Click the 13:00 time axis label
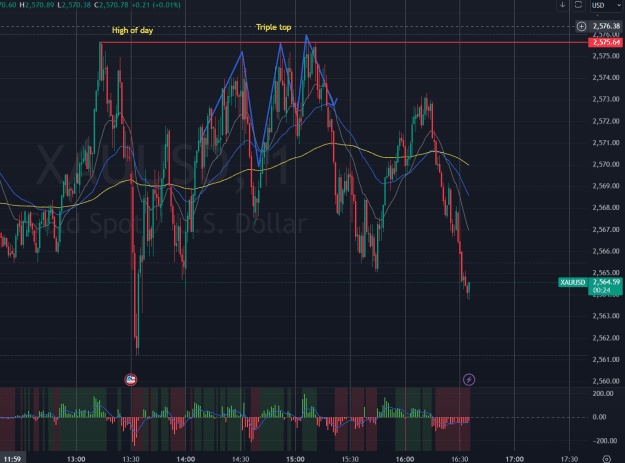 click(76, 459)
